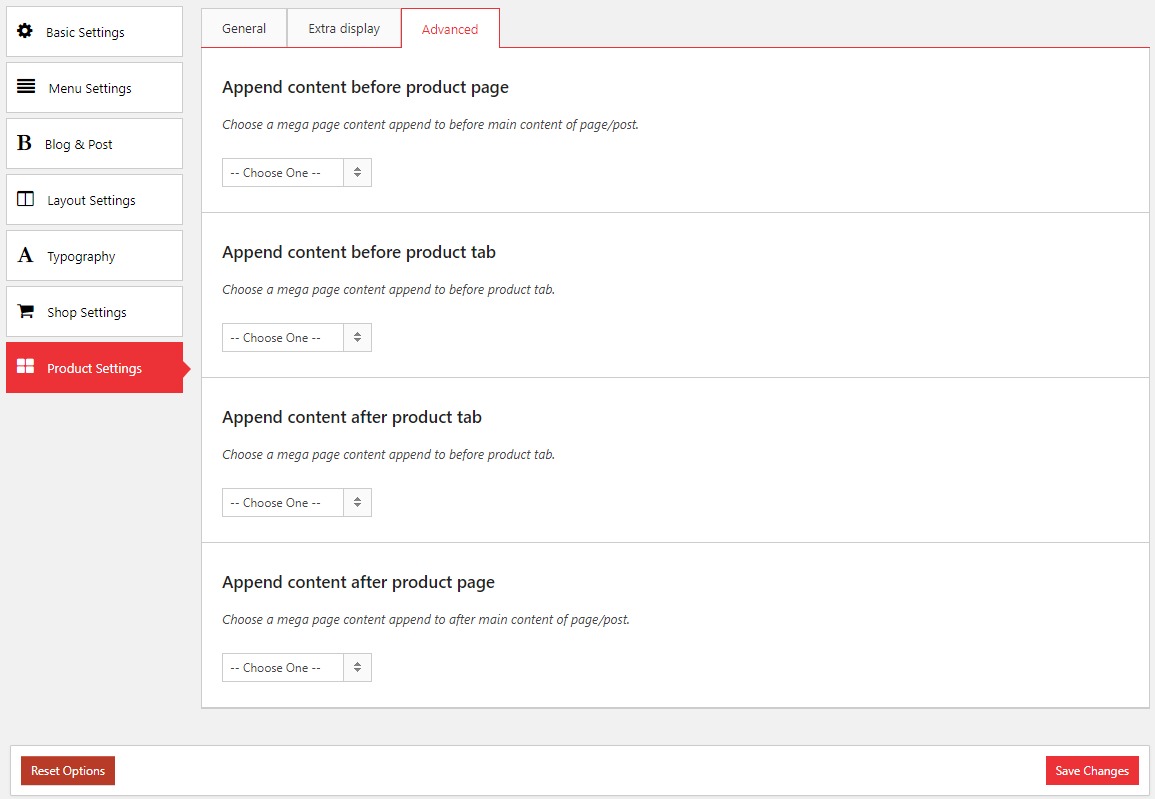Click the shopping cart icon for Shop Settings
Screen dimensions: 1155x799
coord(26,311)
